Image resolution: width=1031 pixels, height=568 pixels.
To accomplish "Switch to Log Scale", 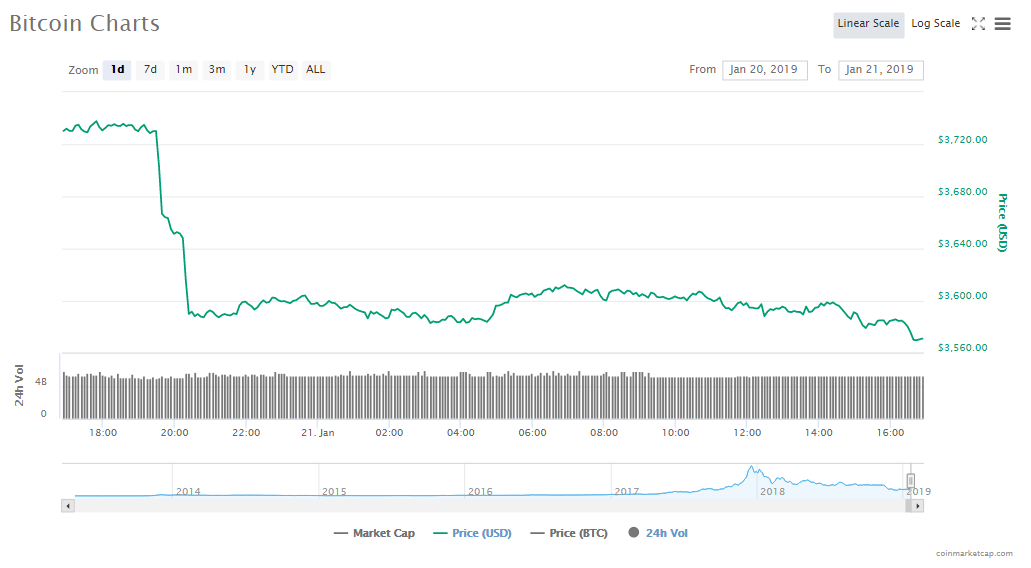I will [935, 24].
